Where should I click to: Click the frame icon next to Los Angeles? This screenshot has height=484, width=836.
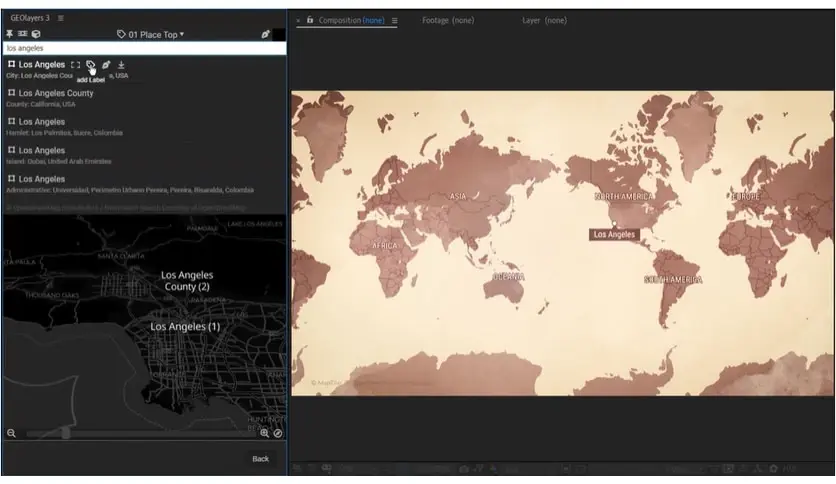75,65
